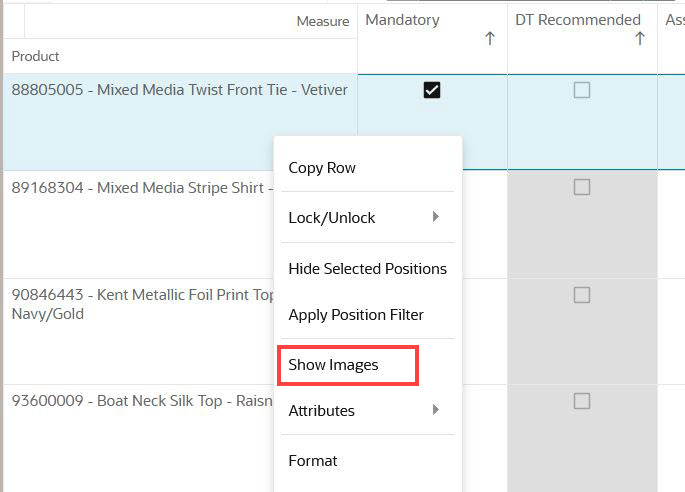Select row 93600009 Boat Neck Silk Top
Image resolution: width=685 pixels, height=492 pixels.
click(142, 401)
